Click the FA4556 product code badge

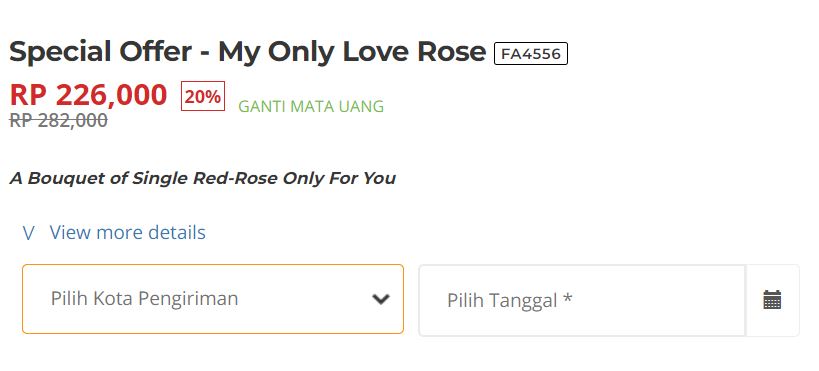point(531,54)
